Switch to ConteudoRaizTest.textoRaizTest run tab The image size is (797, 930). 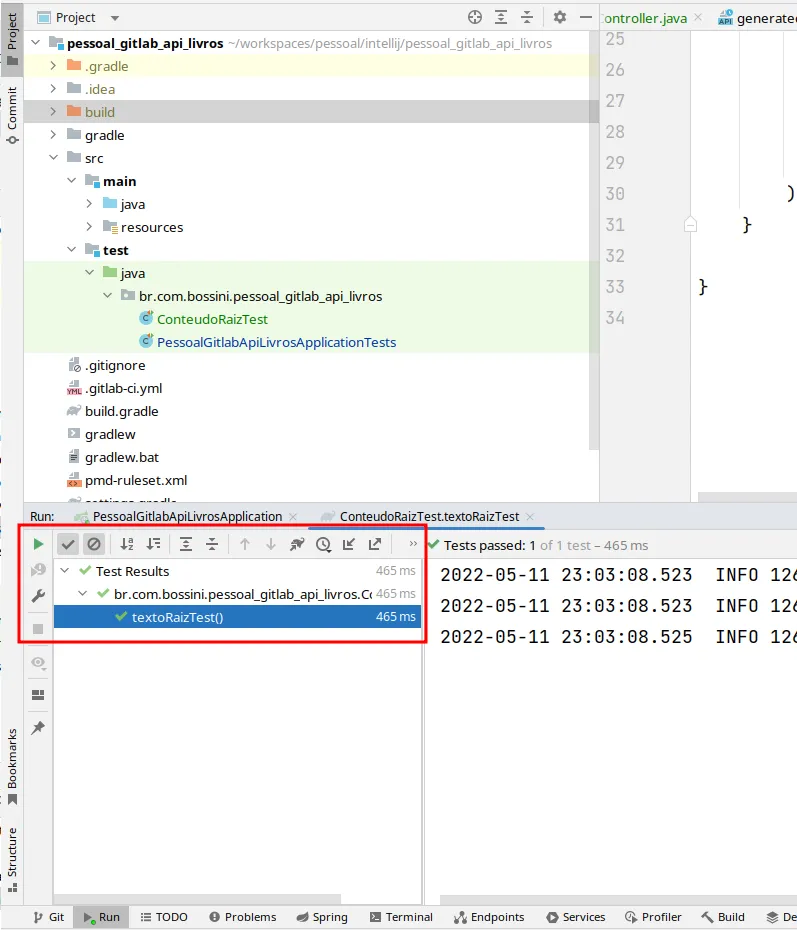point(429,517)
